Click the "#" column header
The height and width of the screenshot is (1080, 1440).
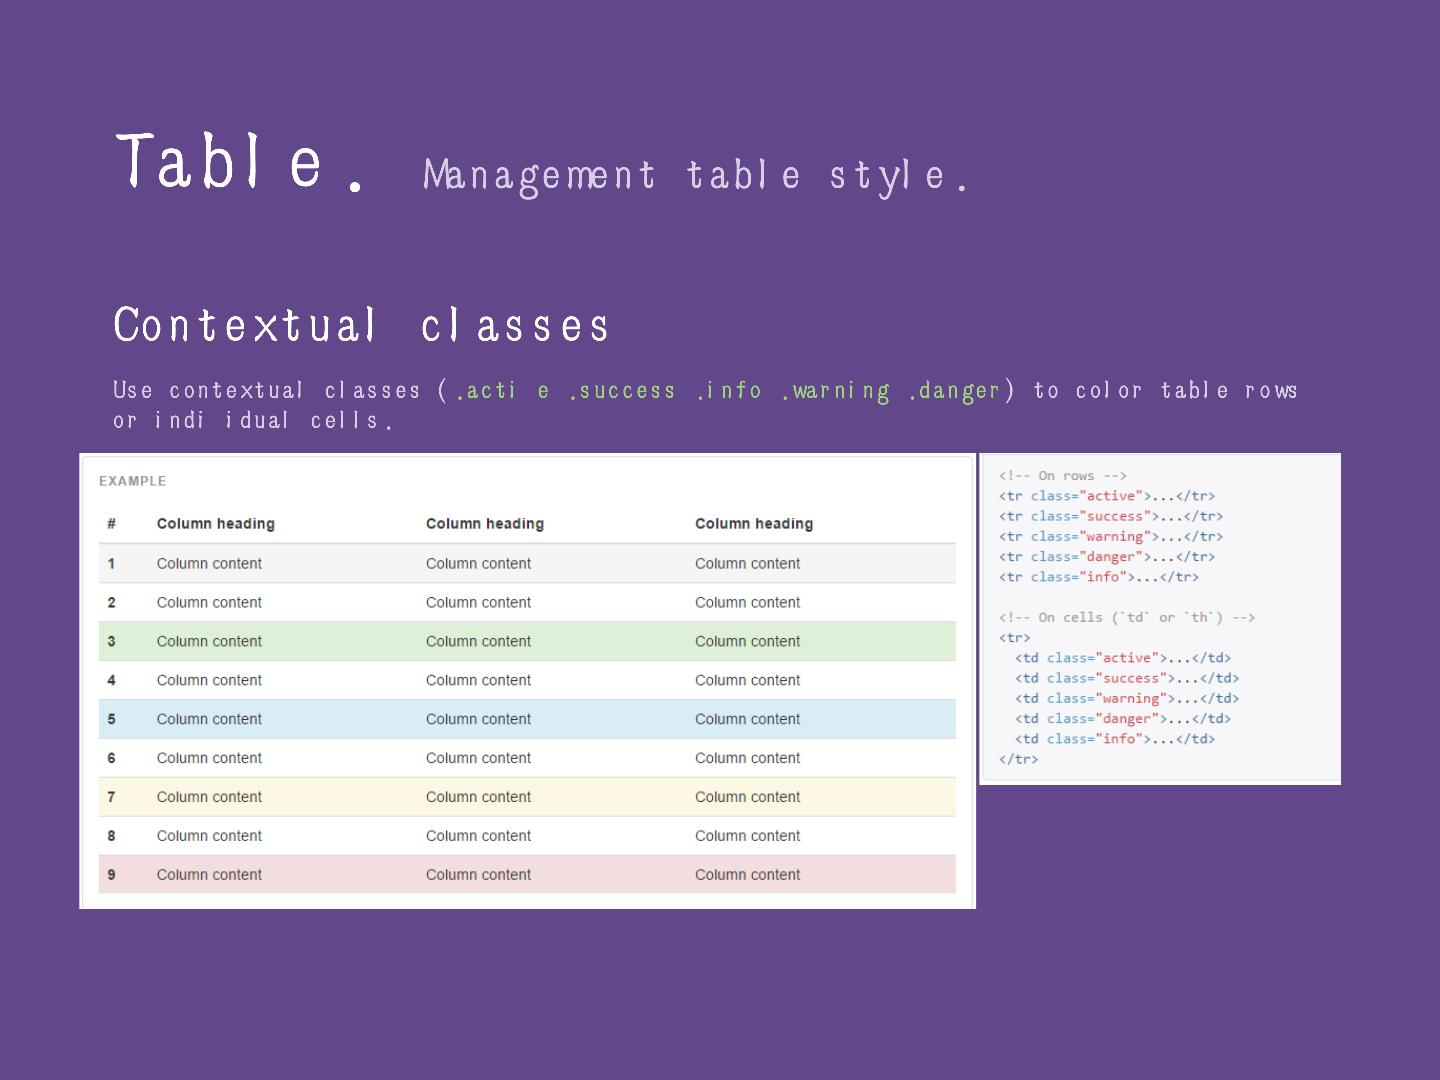pos(111,524)
